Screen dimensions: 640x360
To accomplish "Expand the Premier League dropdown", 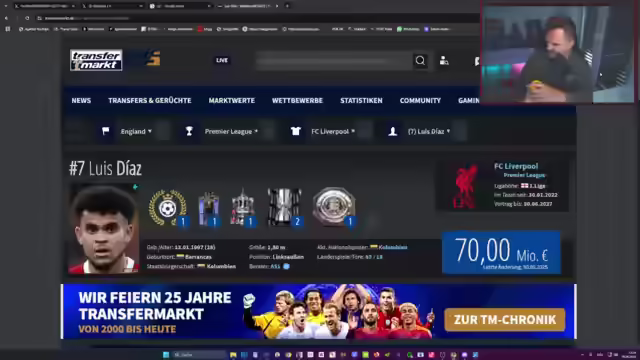I will pyautogui.click(x=231, y=131).
